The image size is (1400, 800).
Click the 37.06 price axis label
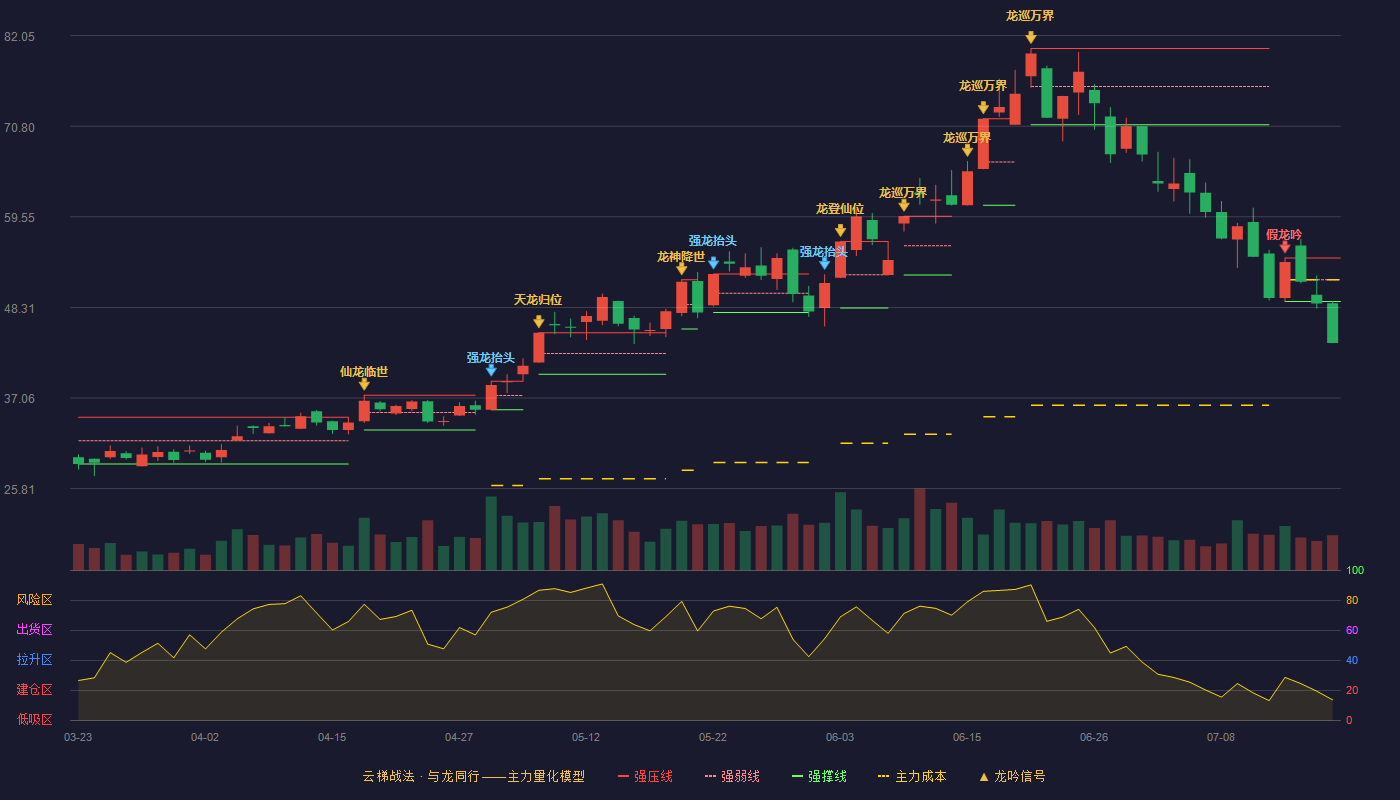20,398
